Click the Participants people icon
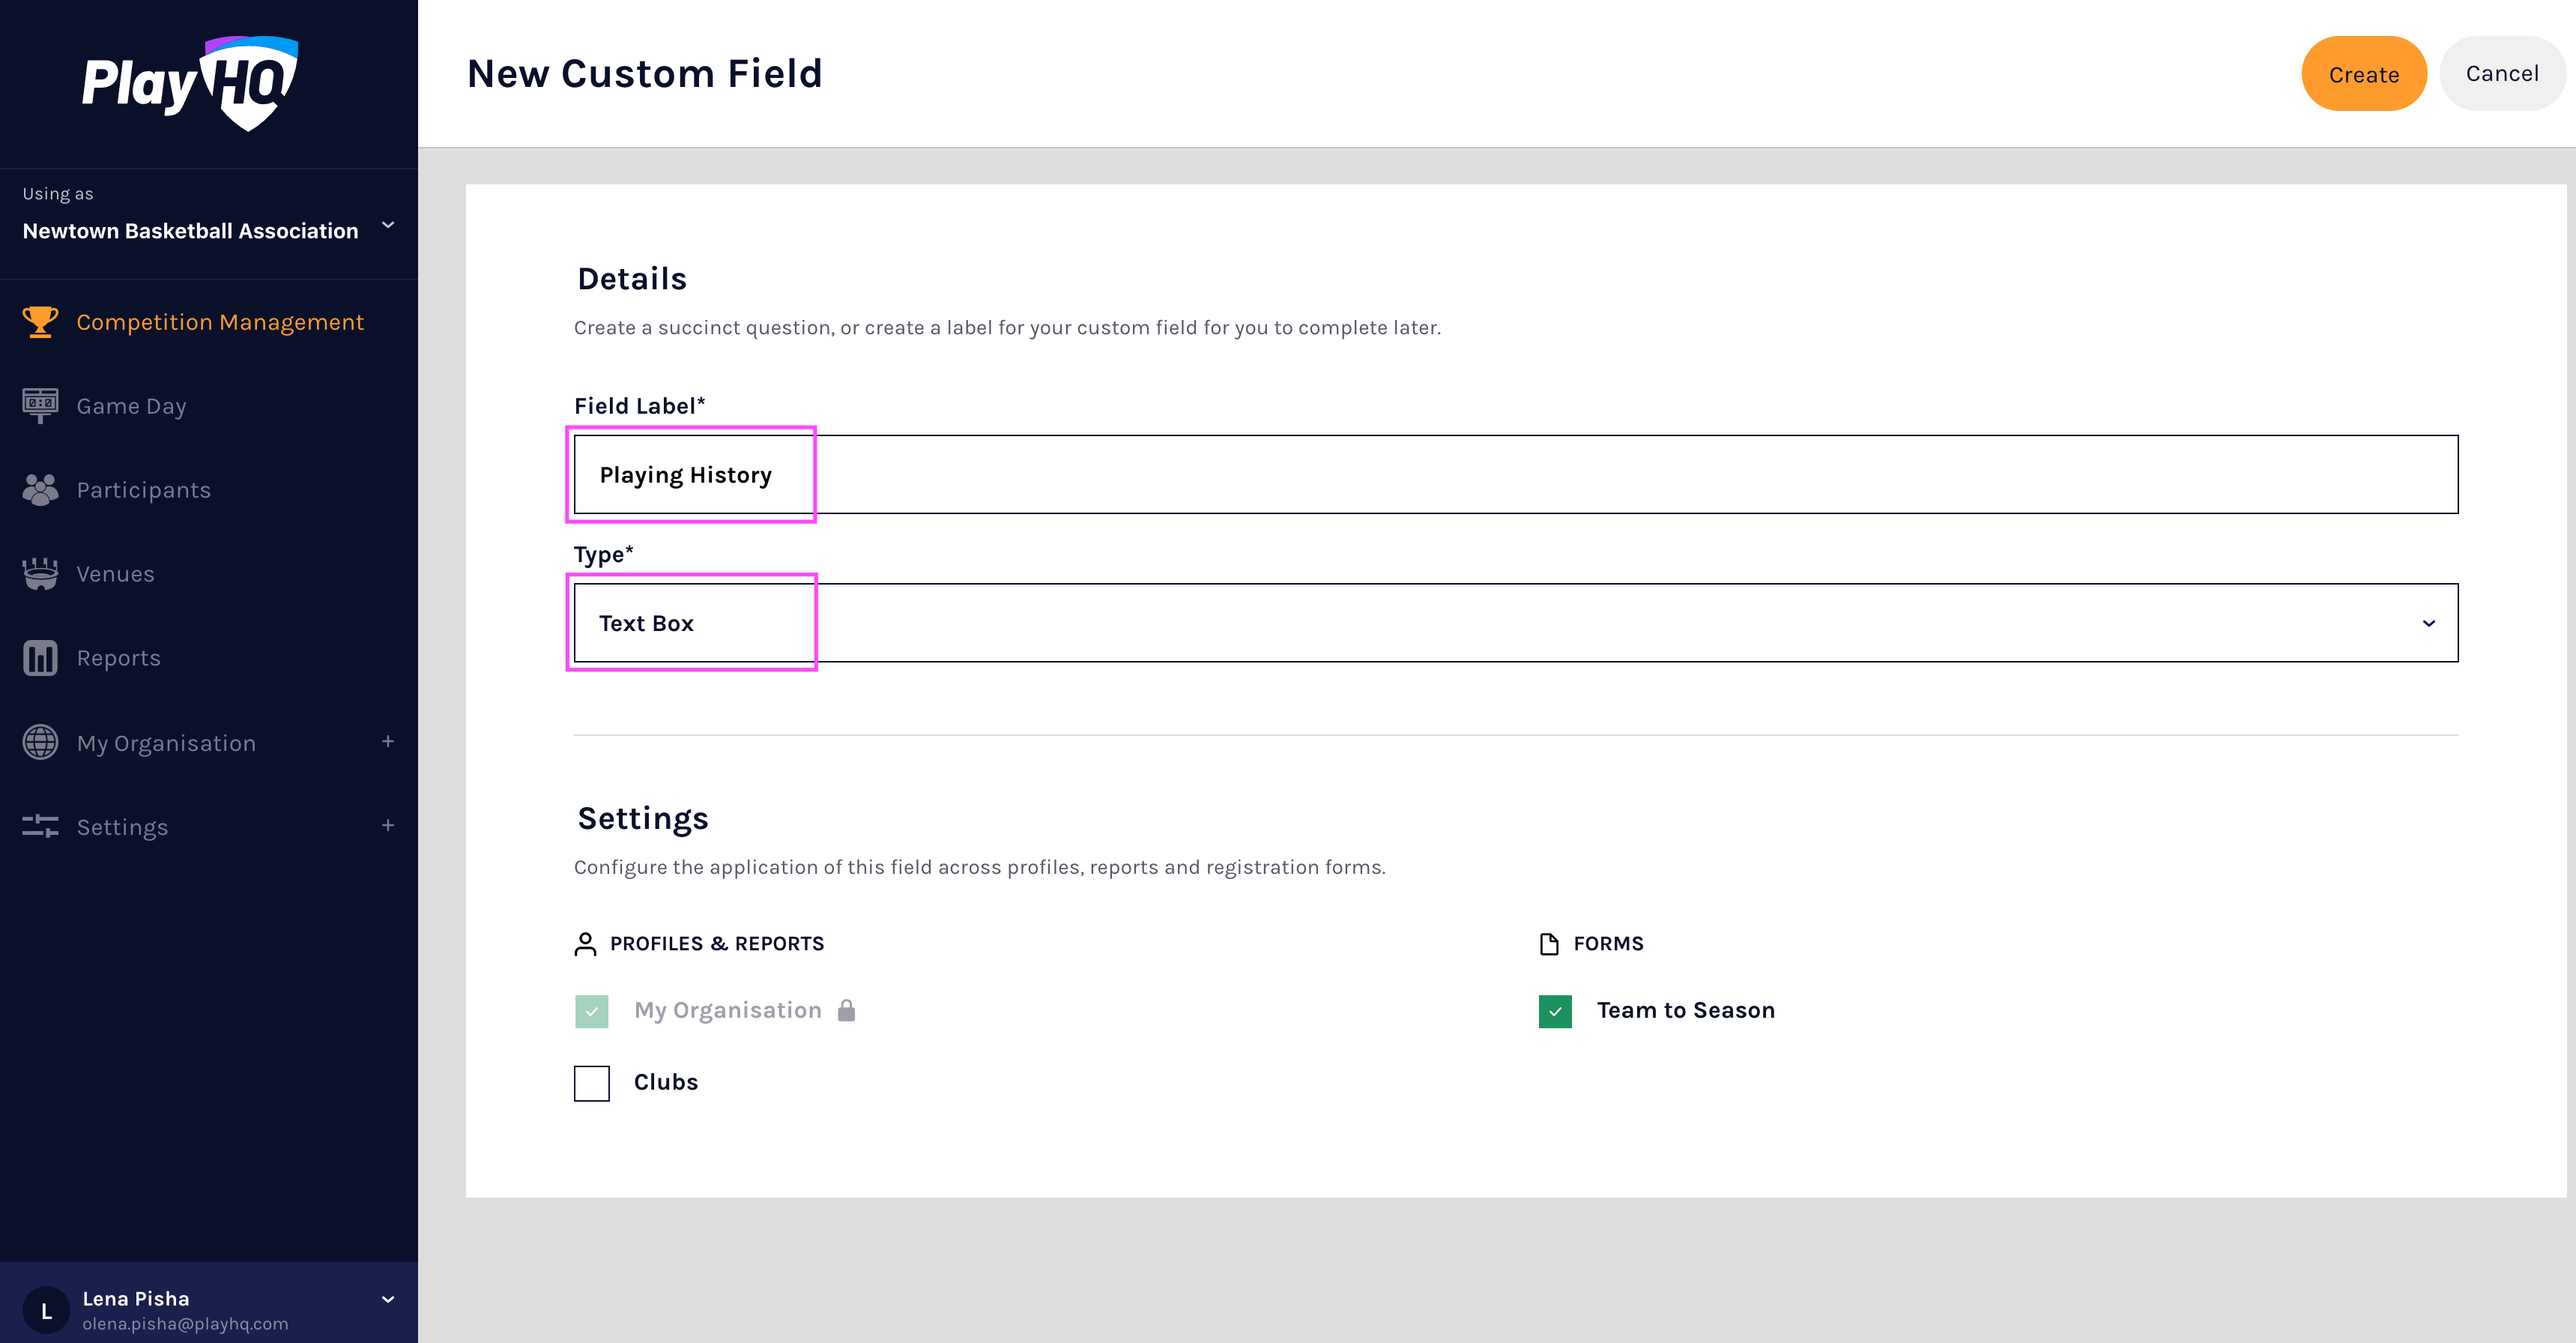The height and width of the screenshot is (1343, 2576). pos(40,489)
